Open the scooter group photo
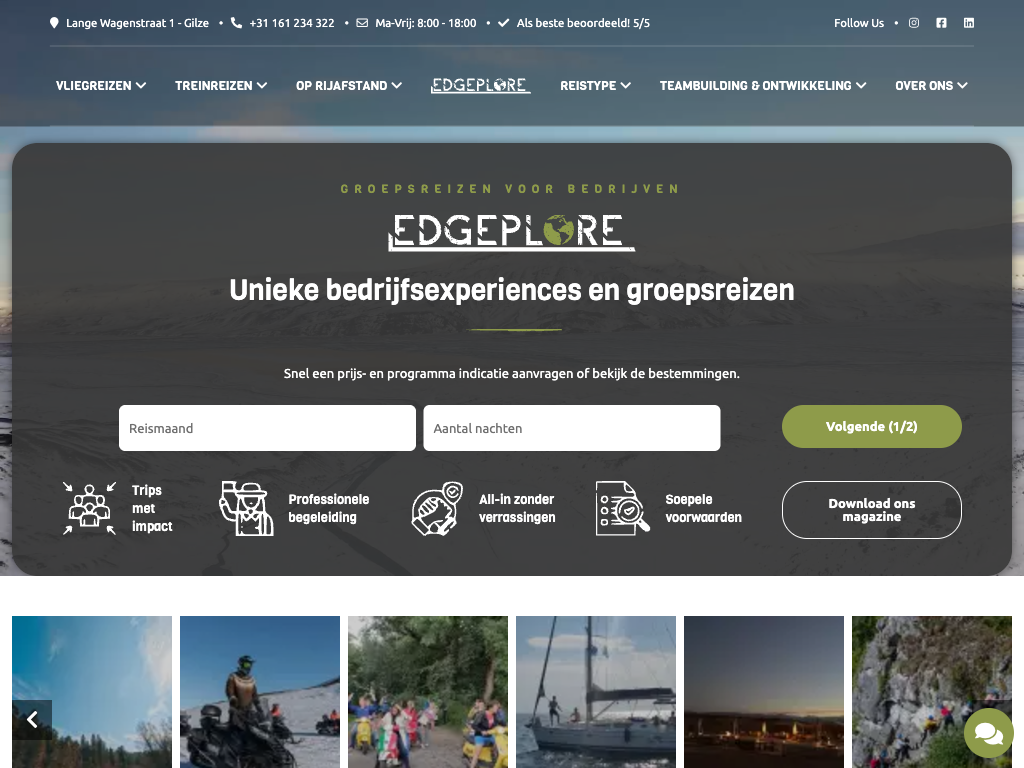 click(428, 692)
